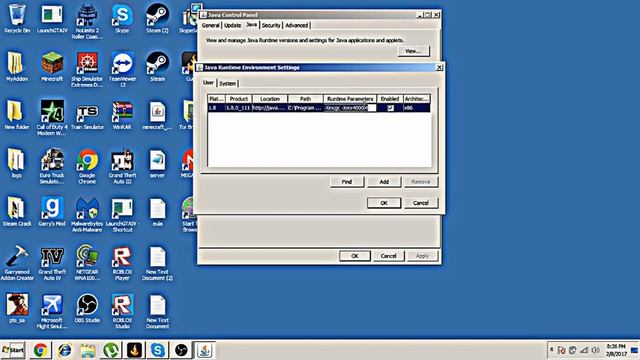Screen dimensions: 640x360
Task: Open the ROBLOX Studio desktop icon
Action: tap(122, 311)
